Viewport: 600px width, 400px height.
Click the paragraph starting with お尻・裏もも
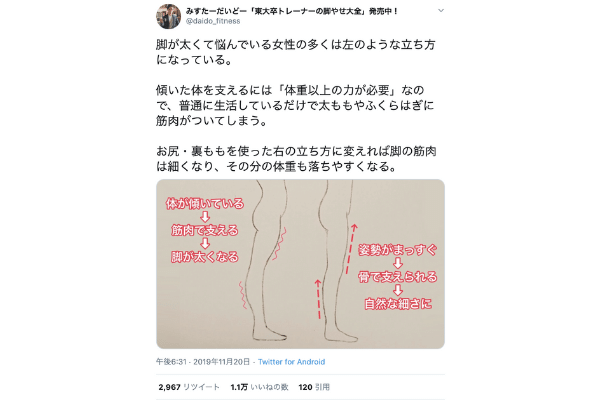click(x=296, y=158)
